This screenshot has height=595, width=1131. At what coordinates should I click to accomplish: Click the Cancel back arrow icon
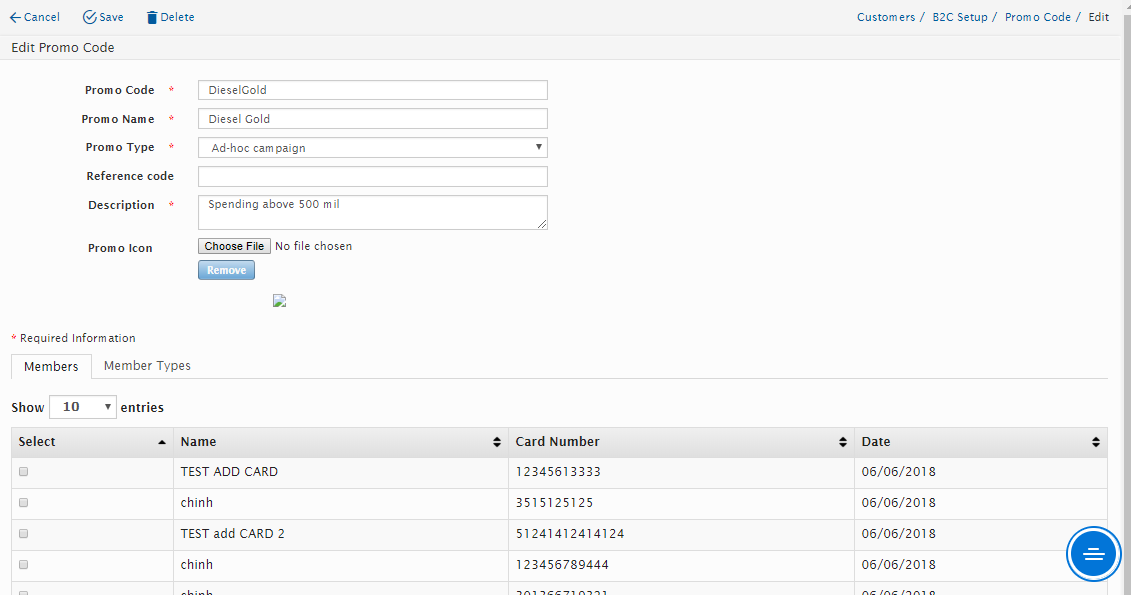point(15,17)
